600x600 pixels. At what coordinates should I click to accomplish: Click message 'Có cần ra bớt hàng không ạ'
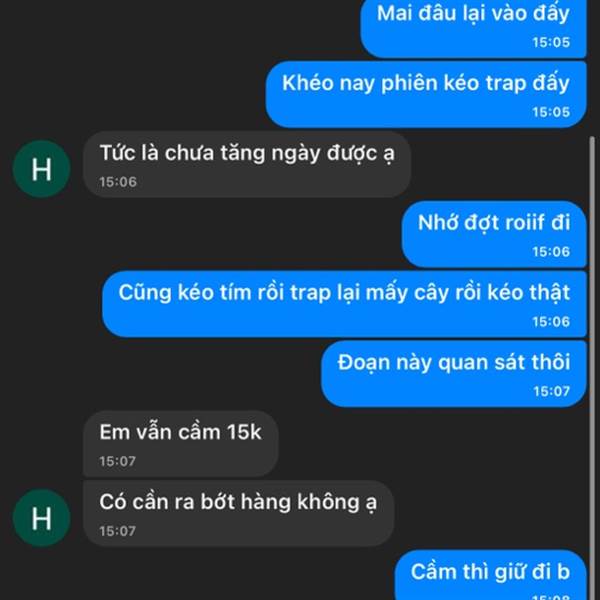pos(238,513)
